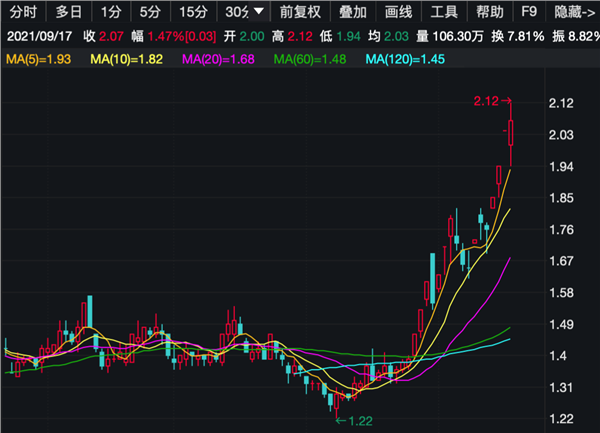Choose the 5分 five-minute period
The height and width of the screenshot is (433, 600).
coord(150,12)
